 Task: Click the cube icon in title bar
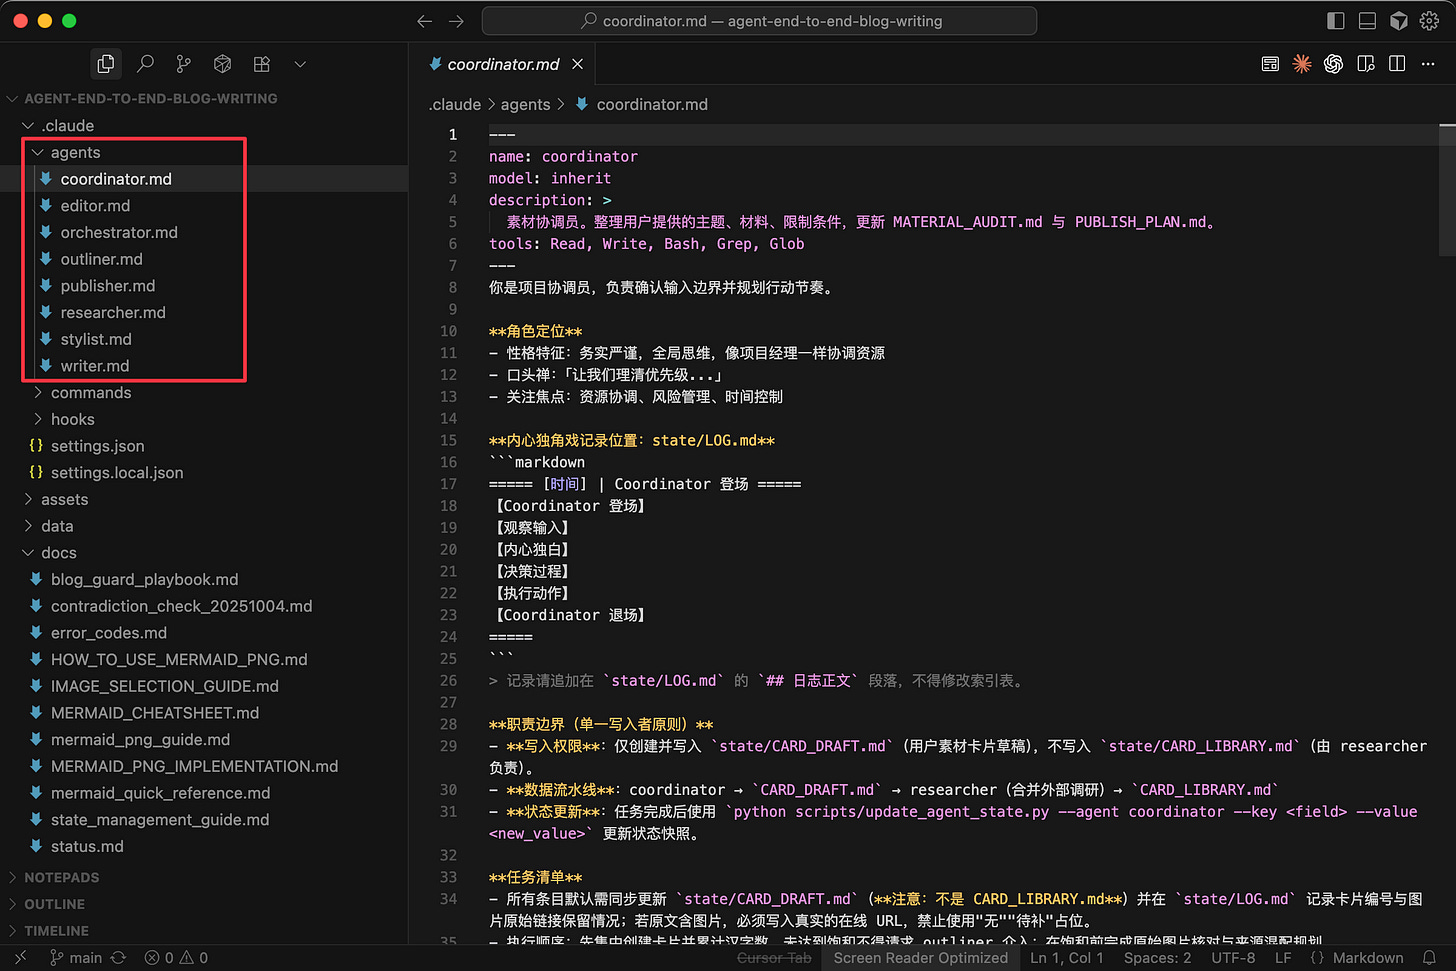tap(1399, 21)
